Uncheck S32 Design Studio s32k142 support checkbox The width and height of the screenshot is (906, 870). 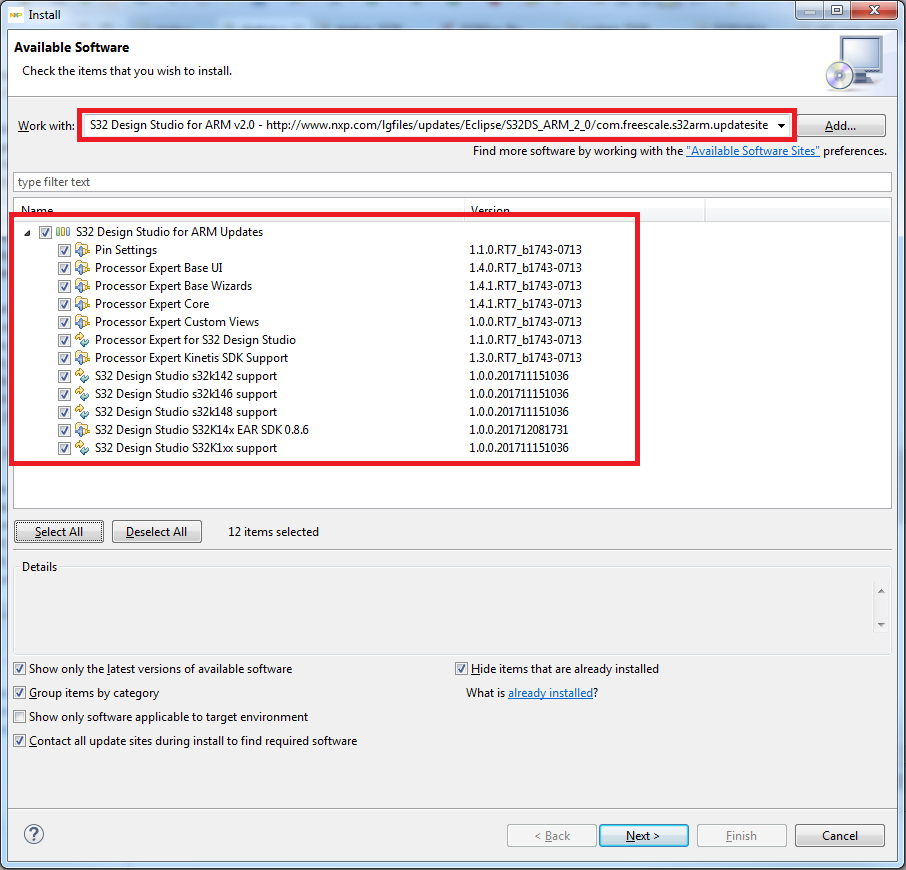pyautogui.click(x=64, y=376)
